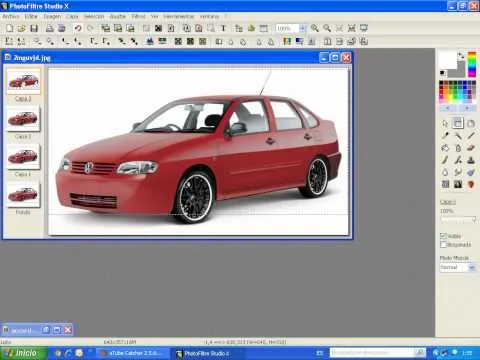
Task: Open the zoom percentage dropdown
Action: pos(303,28)
